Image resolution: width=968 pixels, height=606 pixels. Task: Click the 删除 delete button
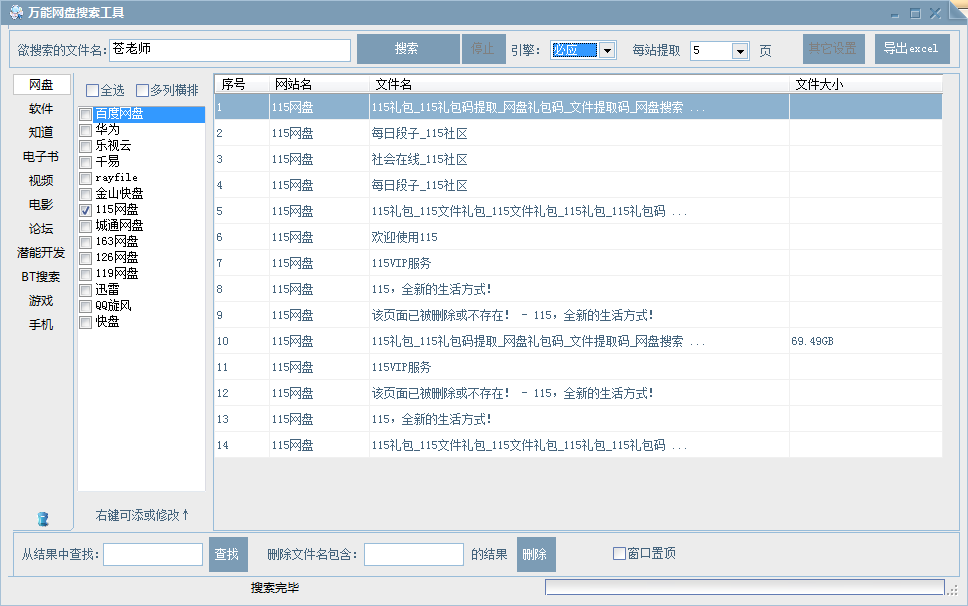[536, 554]
